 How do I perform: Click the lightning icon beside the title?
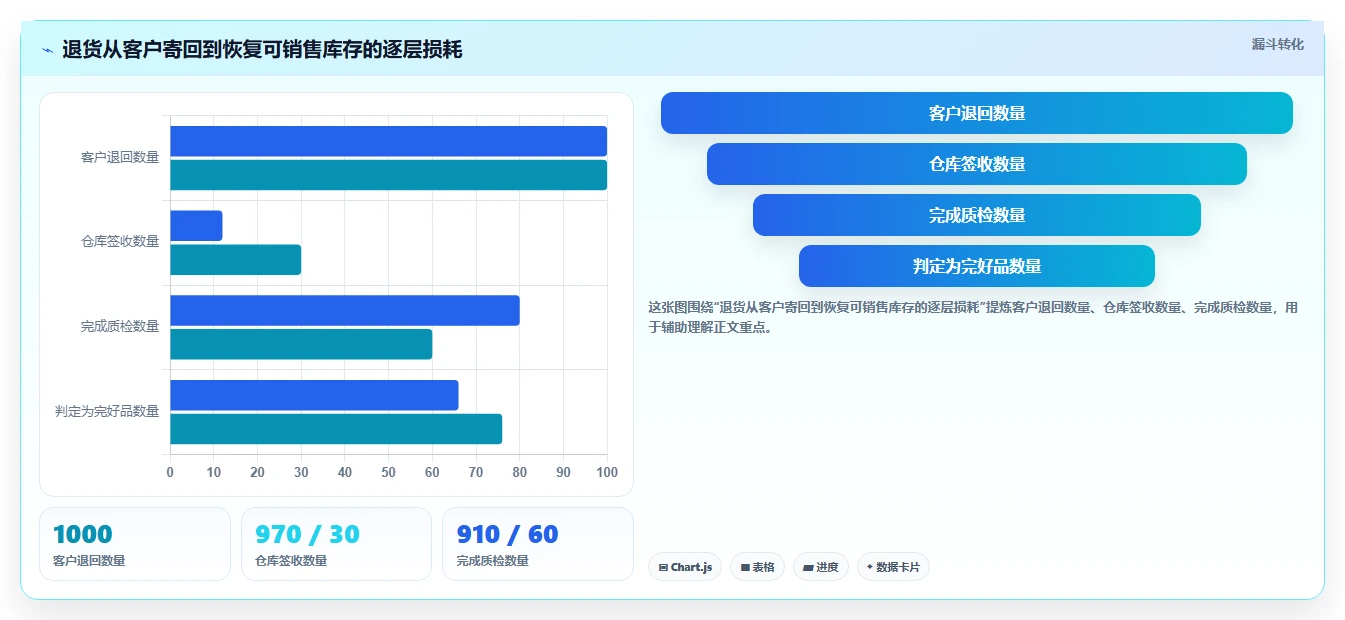[x=47, y=50]
